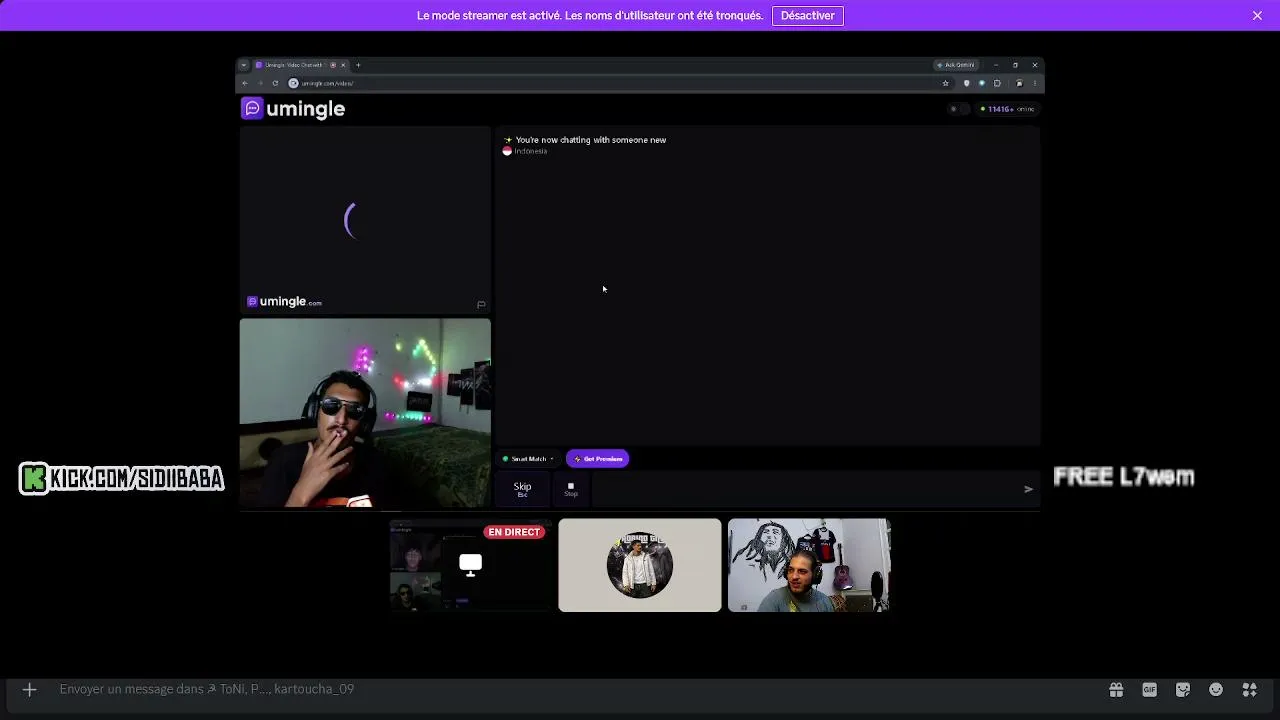Select the Umingle Video Chat tab

coord(300,65)
